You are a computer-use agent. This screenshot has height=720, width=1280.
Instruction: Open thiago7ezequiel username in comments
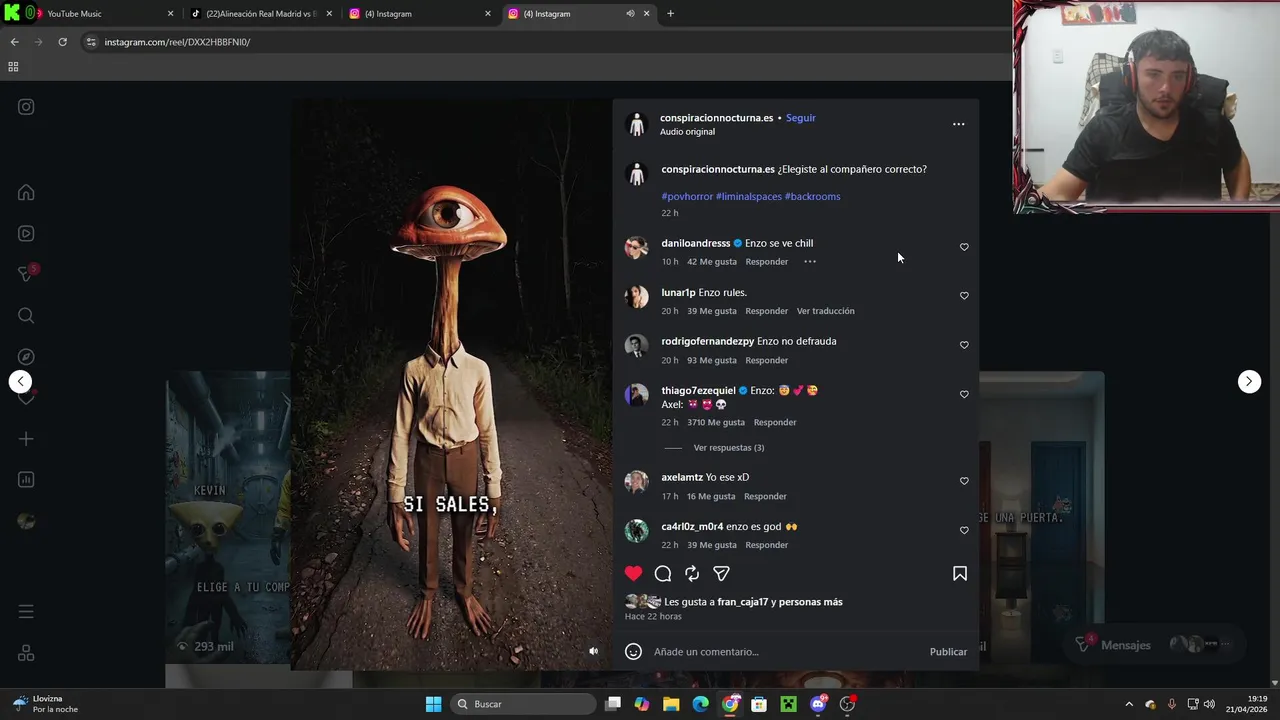click(698, 391)
